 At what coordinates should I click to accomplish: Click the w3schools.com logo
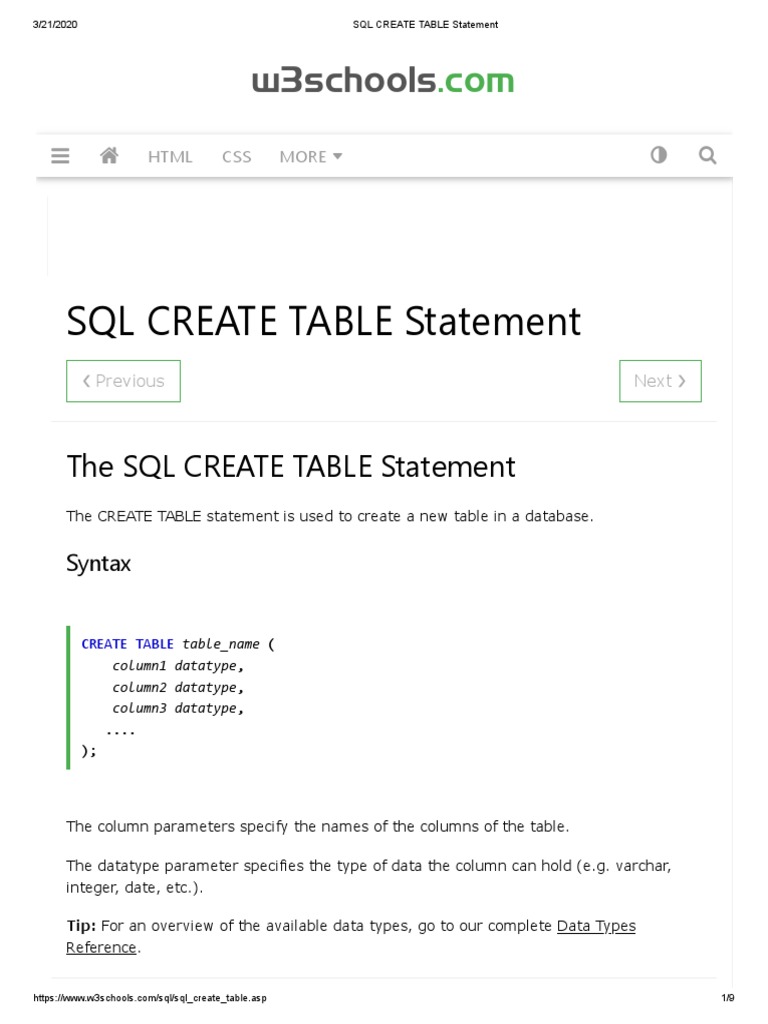(383, 81)
